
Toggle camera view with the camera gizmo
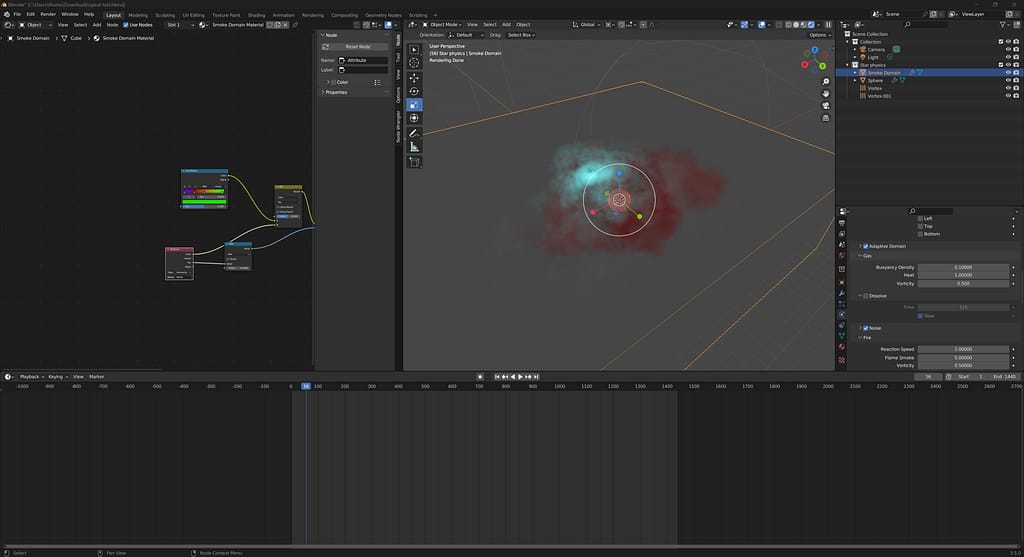[826, 105]
